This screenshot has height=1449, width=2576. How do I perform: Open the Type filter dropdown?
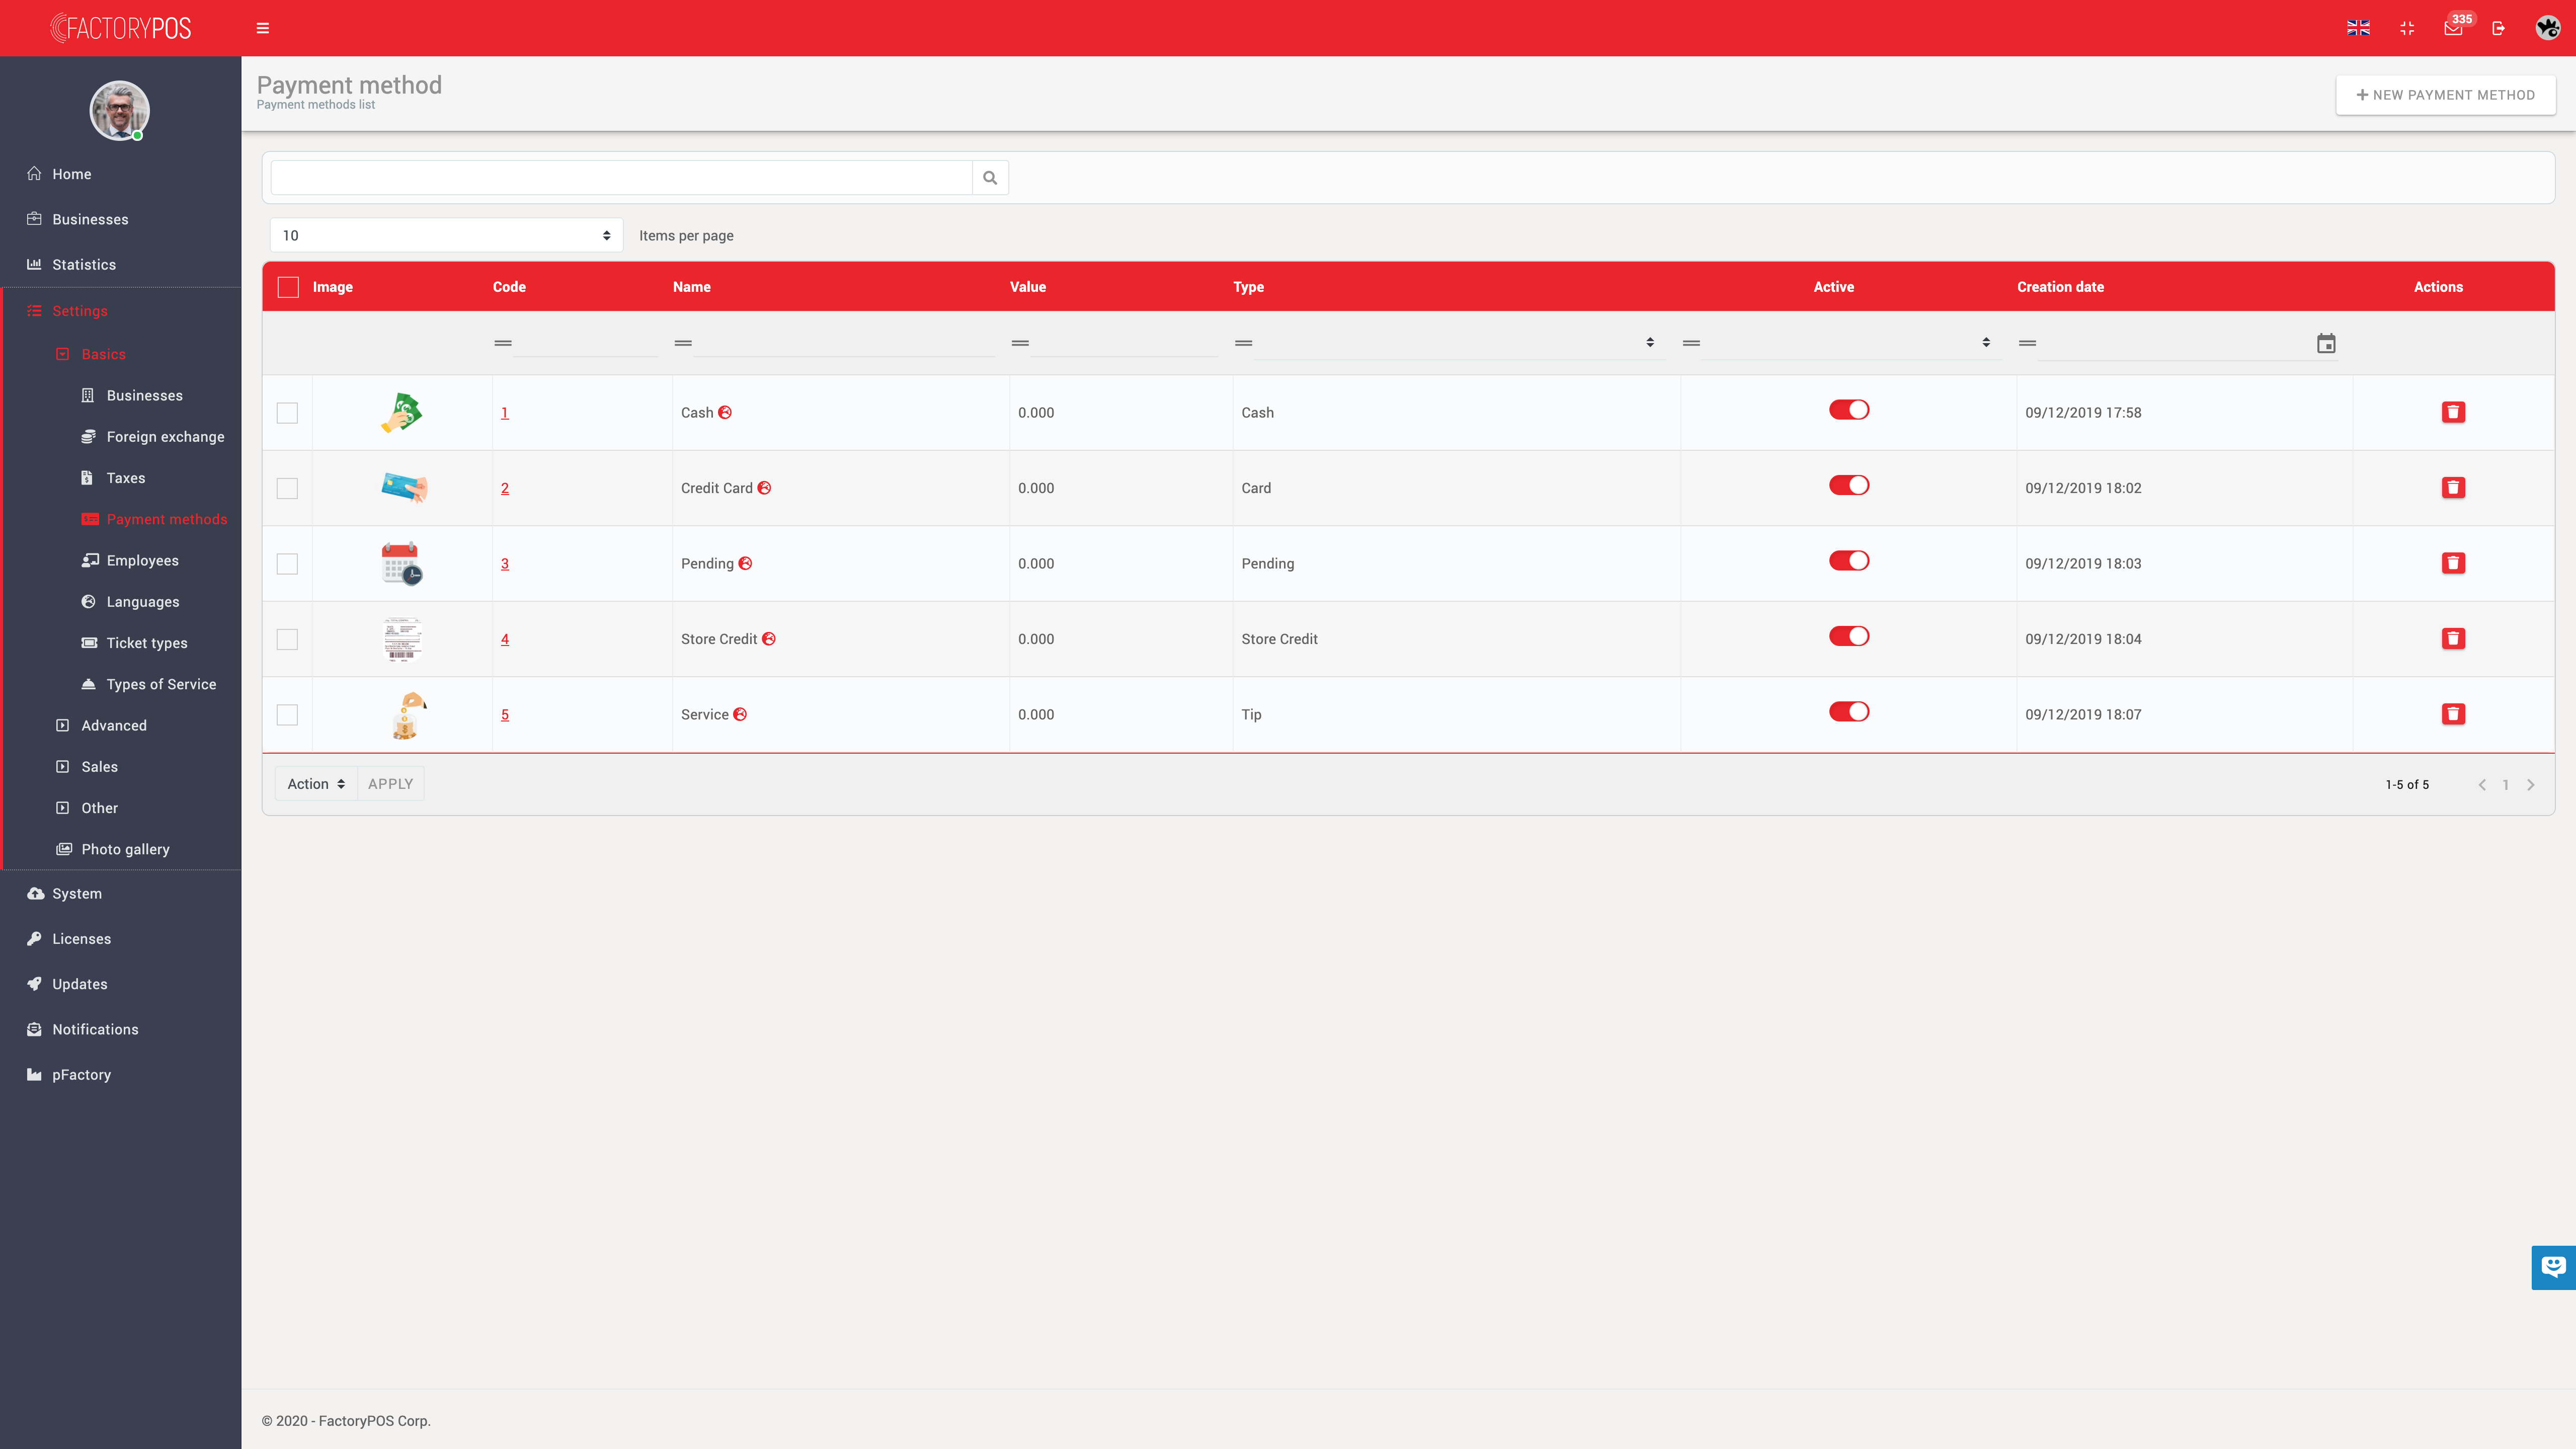[1459, 343]
